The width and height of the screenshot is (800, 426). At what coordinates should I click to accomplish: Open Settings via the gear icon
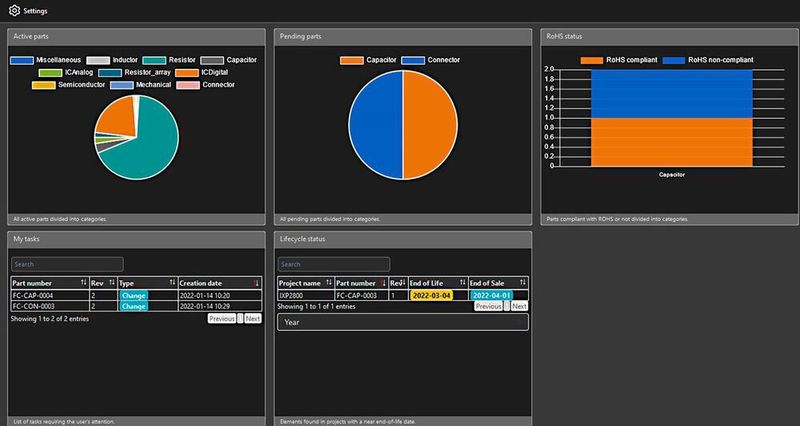click(x=14, y=10)
